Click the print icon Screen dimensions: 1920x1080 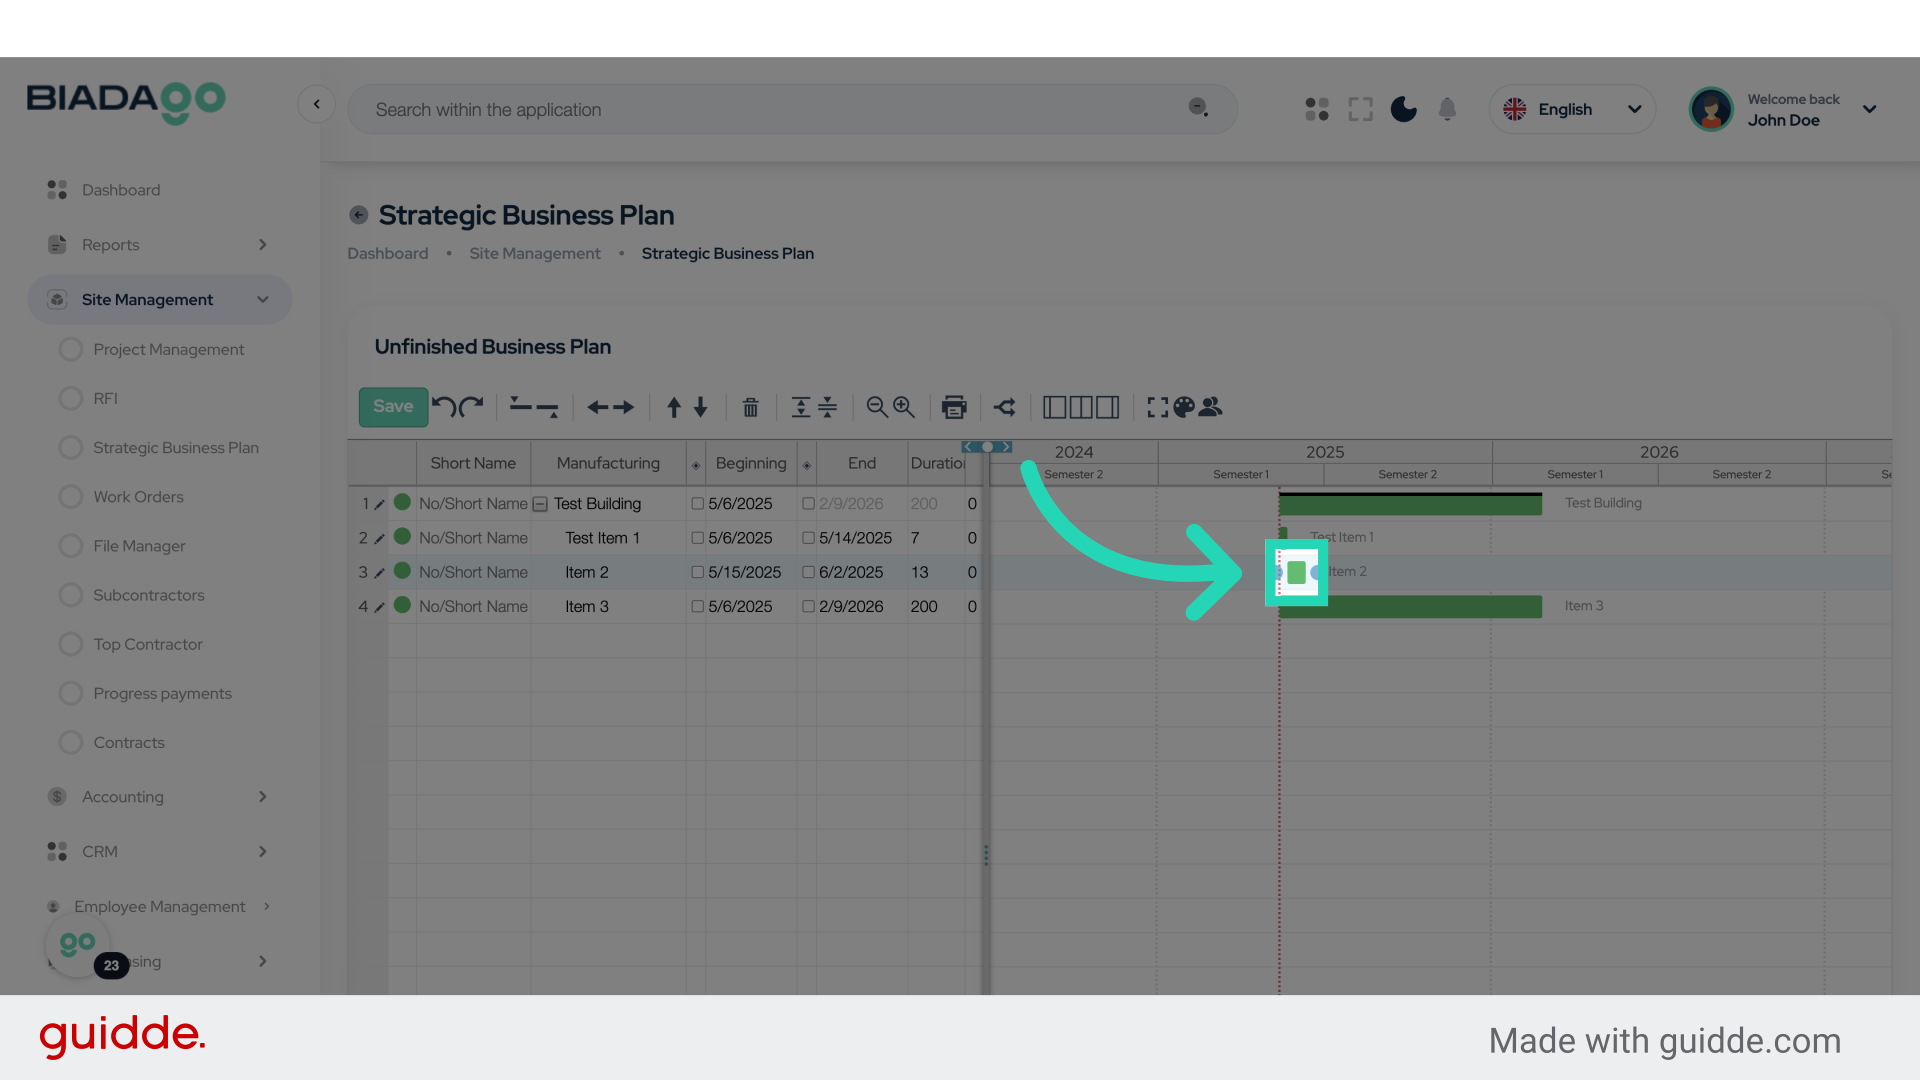pyautogui.click(x=954, y=407)
